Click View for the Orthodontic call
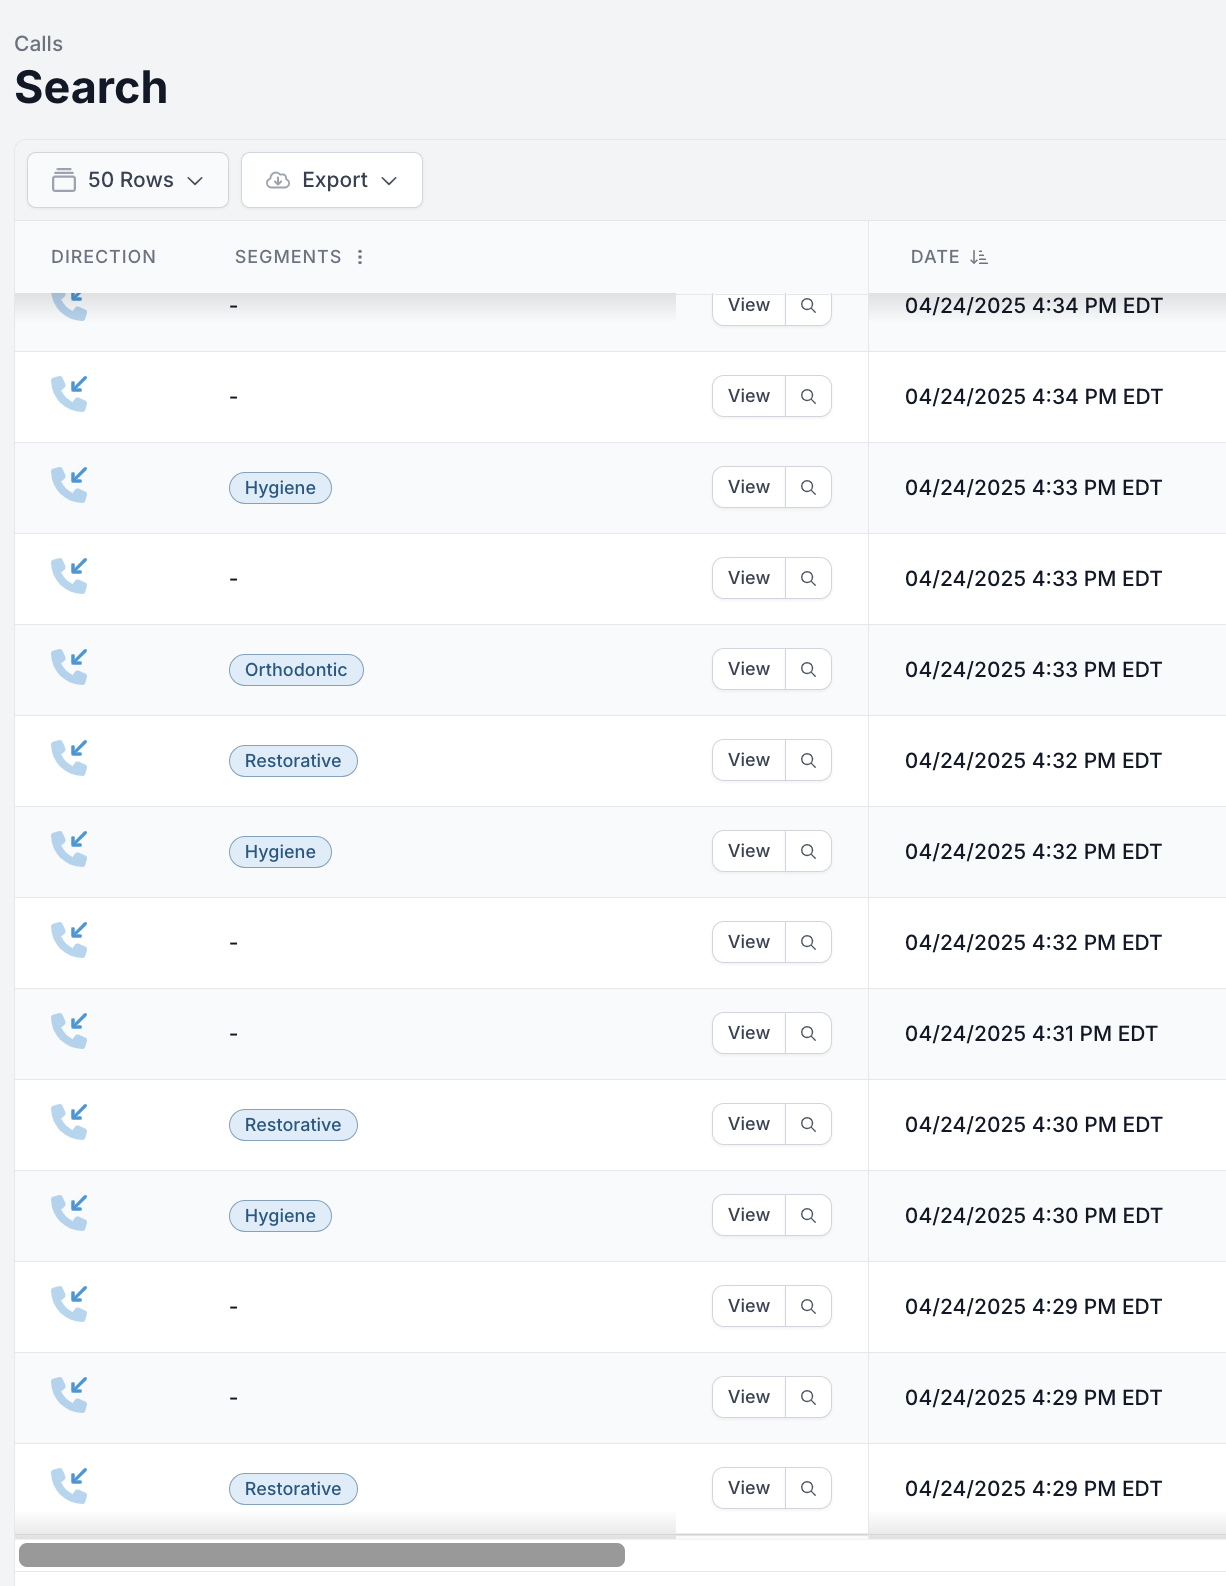1226x1586 pixels. (749, 669)
